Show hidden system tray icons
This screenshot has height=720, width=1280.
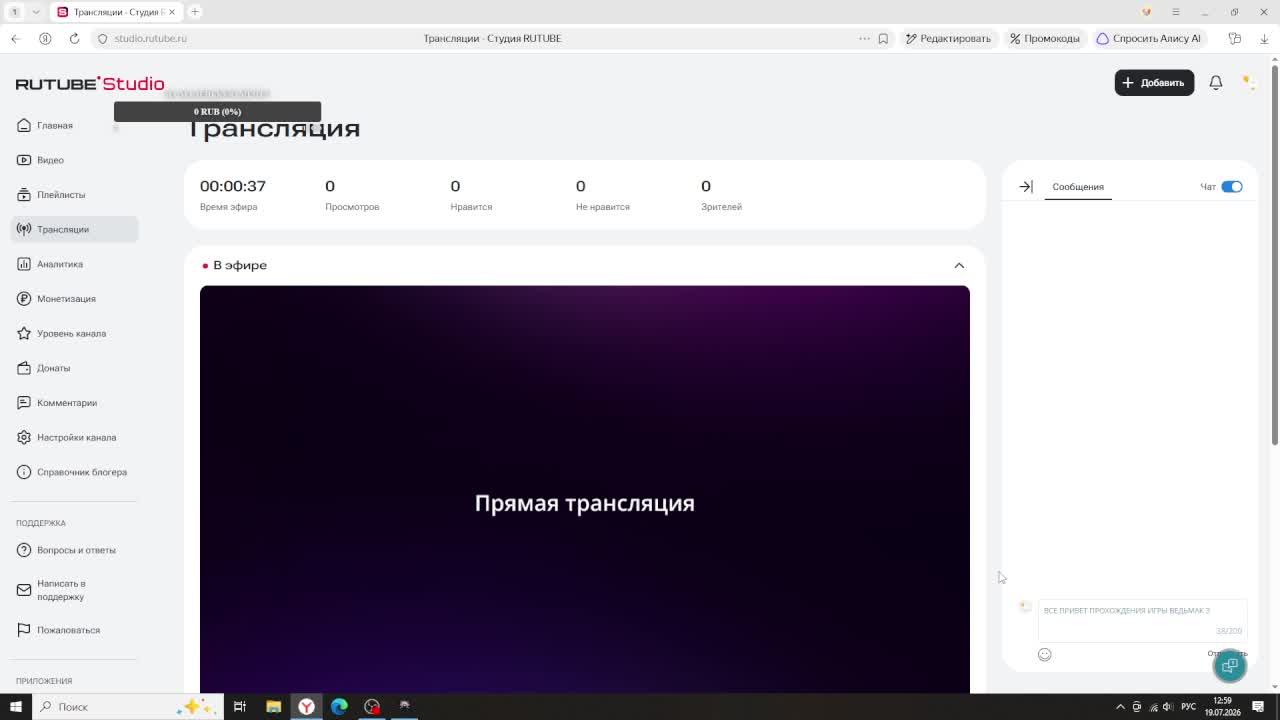[1120, 707]
